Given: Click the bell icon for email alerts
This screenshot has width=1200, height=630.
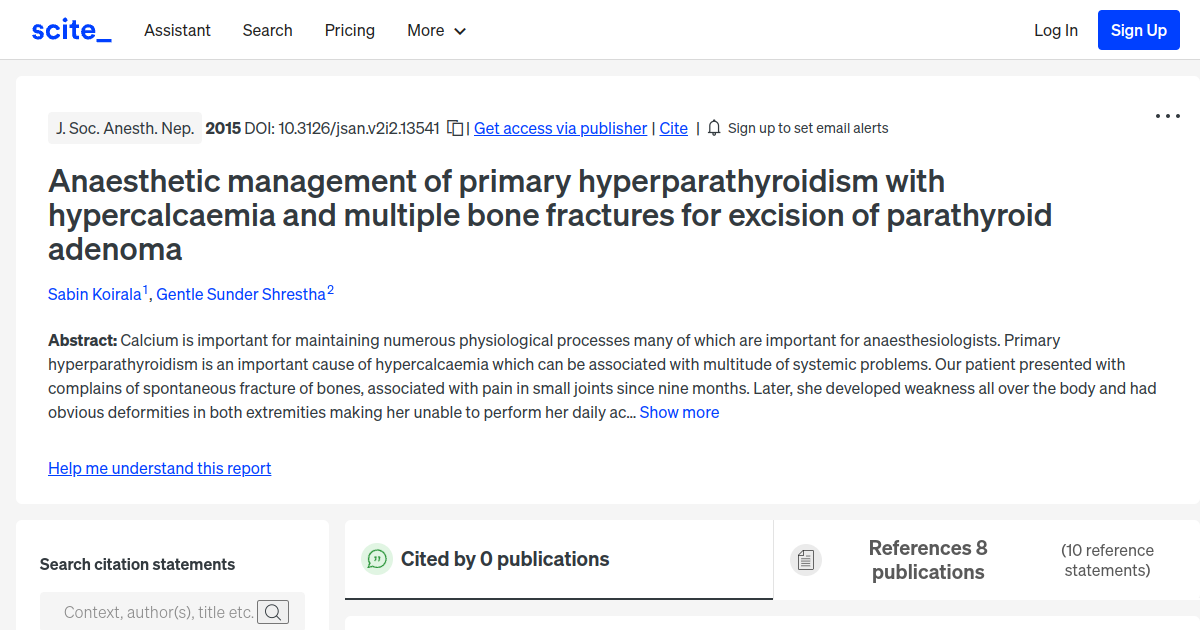Looking at the screenshot, I should (713, 128).
